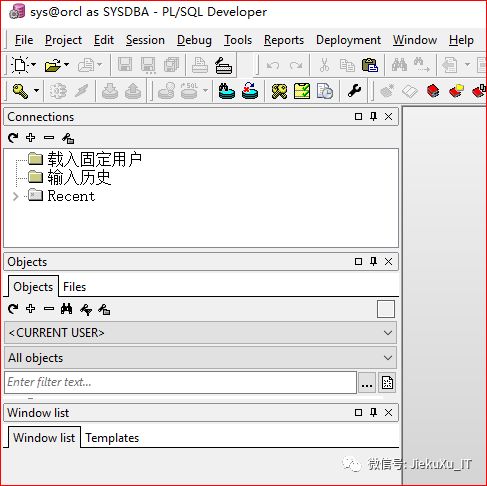Pin the Connections panel
Image resolution: width=487 pixels, height=486 pixels.
coord(373,116)
